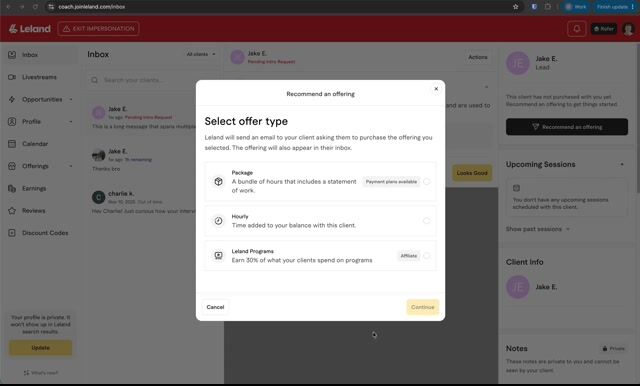Viewport: 640px width, 386px height.
Task: Reload the browser page
Action: pyautogui.click(x=36, y=7)
